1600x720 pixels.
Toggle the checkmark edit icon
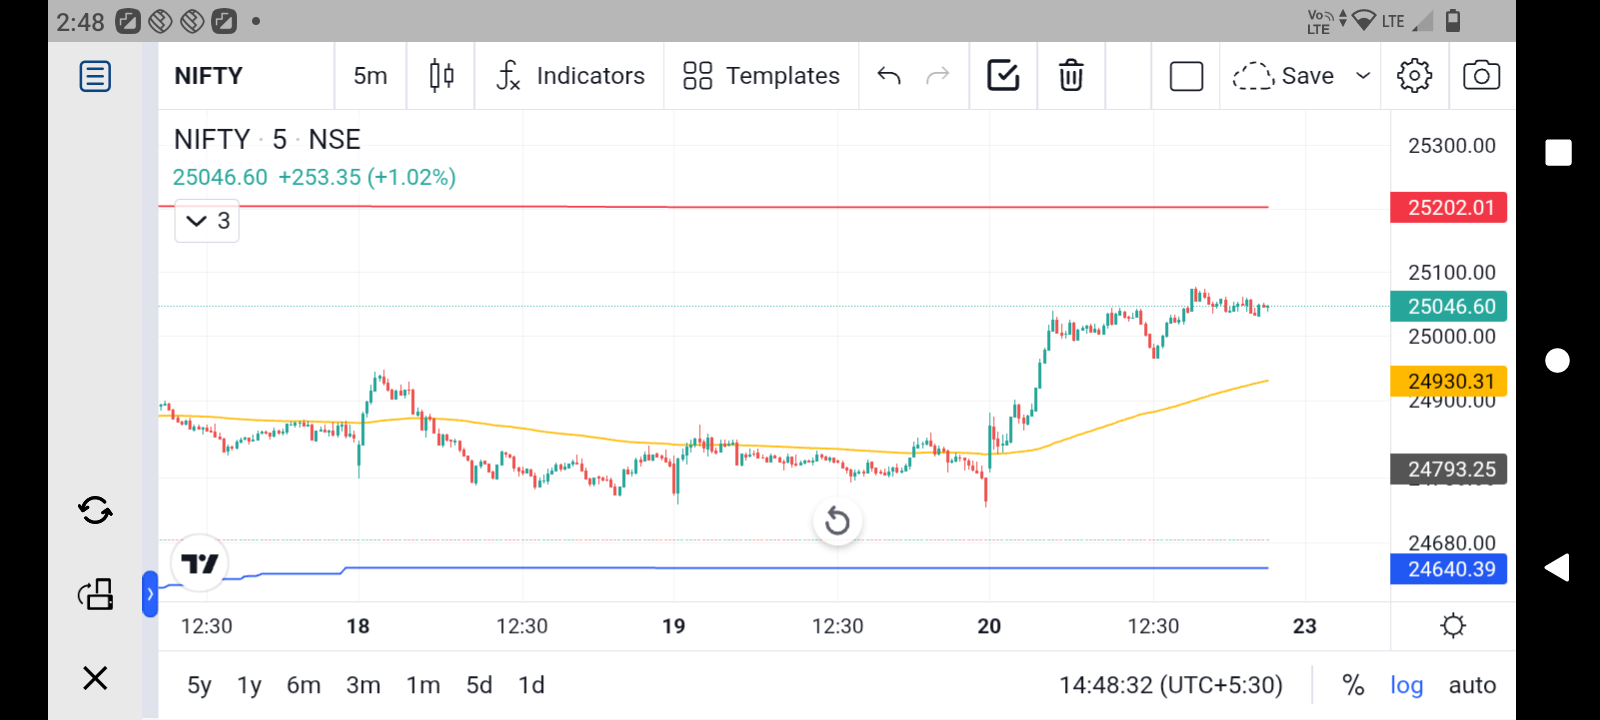(x=1003, y=76)
